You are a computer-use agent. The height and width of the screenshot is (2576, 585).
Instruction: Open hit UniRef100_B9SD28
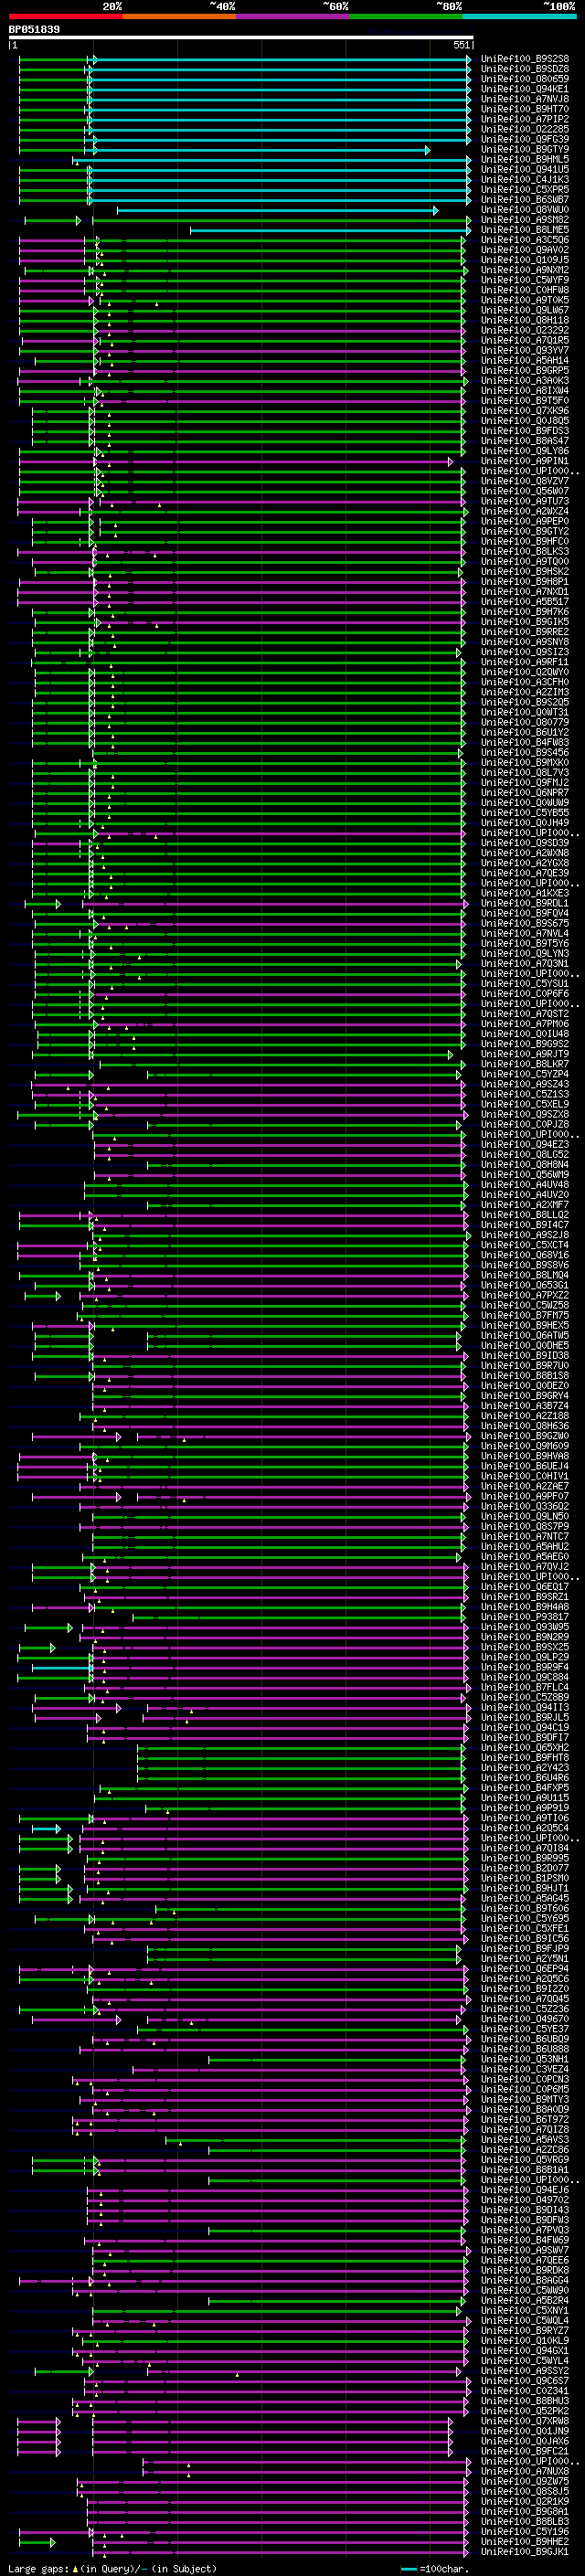(x=525, y=69)
